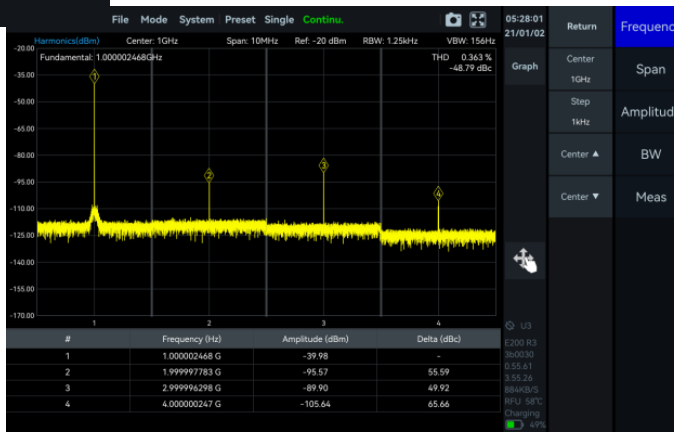The width and height of the screenshot is (693, 438).
Task: Click the Preset menu item
Action: 240,20
